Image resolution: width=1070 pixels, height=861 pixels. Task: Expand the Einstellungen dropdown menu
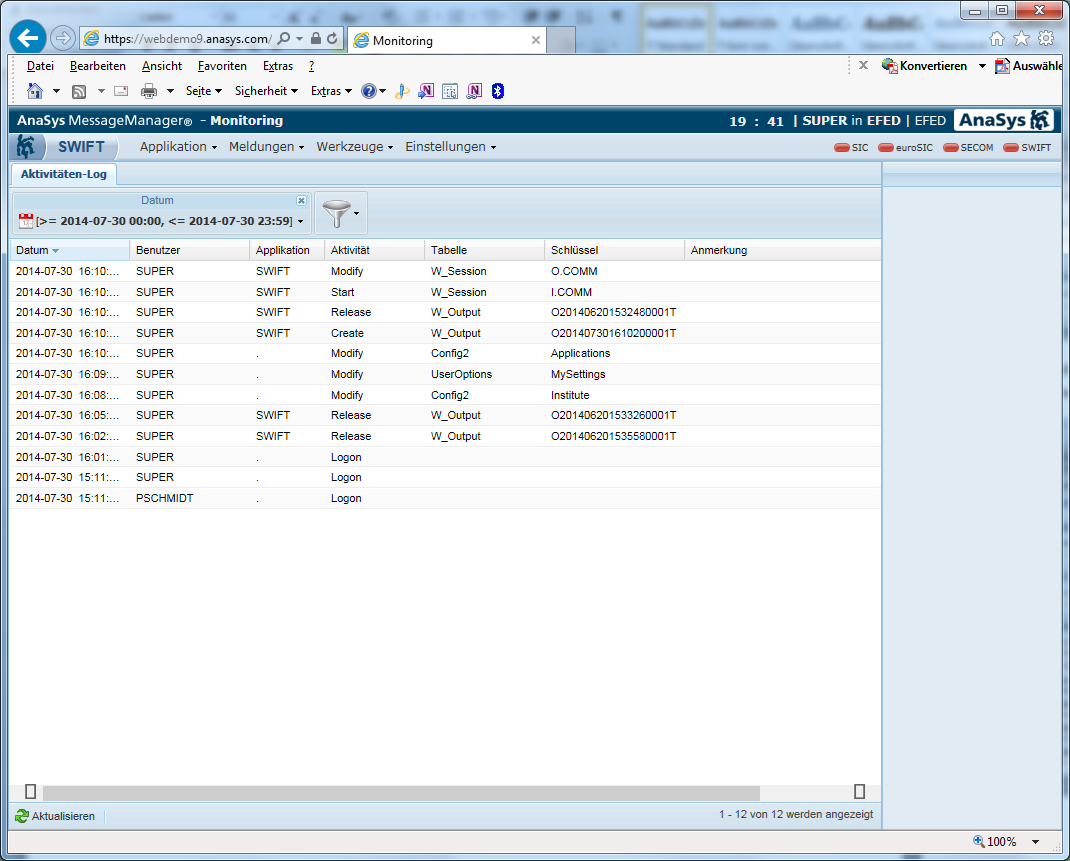(450, 147)
